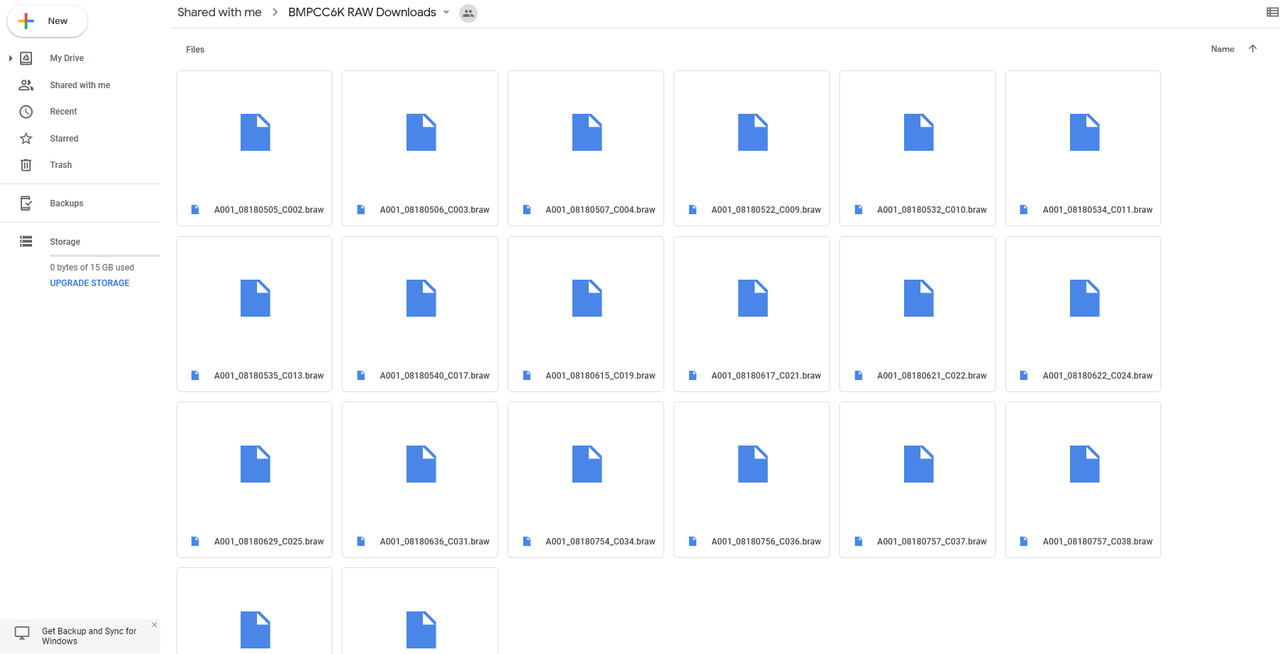Select file A001_08180507_C004.braw thumbnail
This screenshot has width=1280, height=654.
(x=587, y=133)
